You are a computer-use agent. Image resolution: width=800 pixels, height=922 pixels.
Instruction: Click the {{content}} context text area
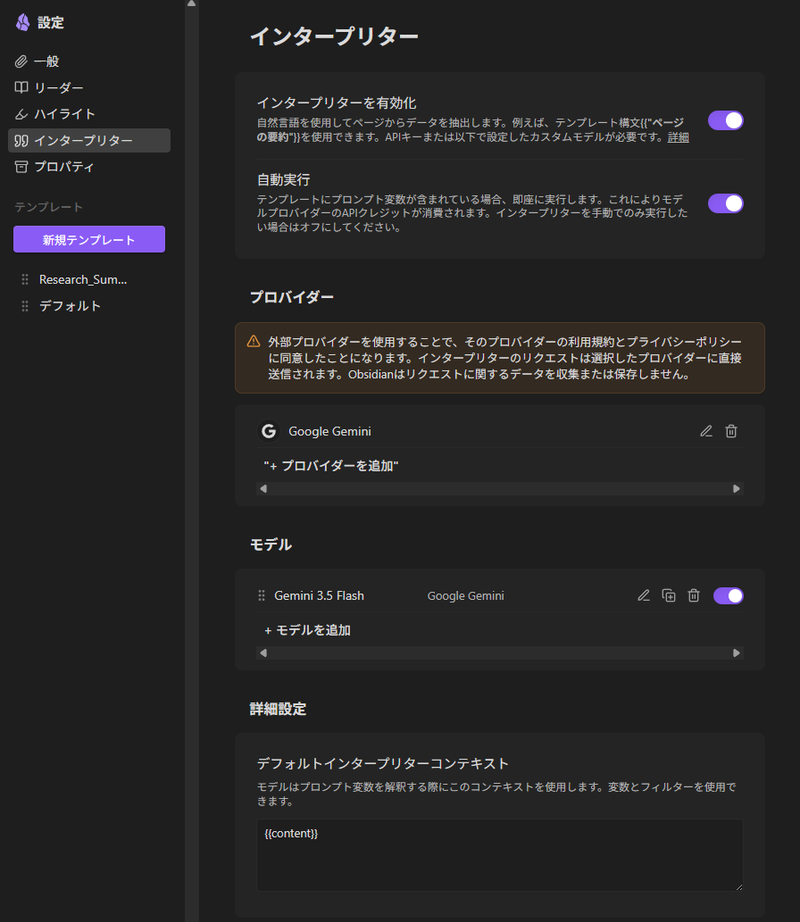(500, 855)
